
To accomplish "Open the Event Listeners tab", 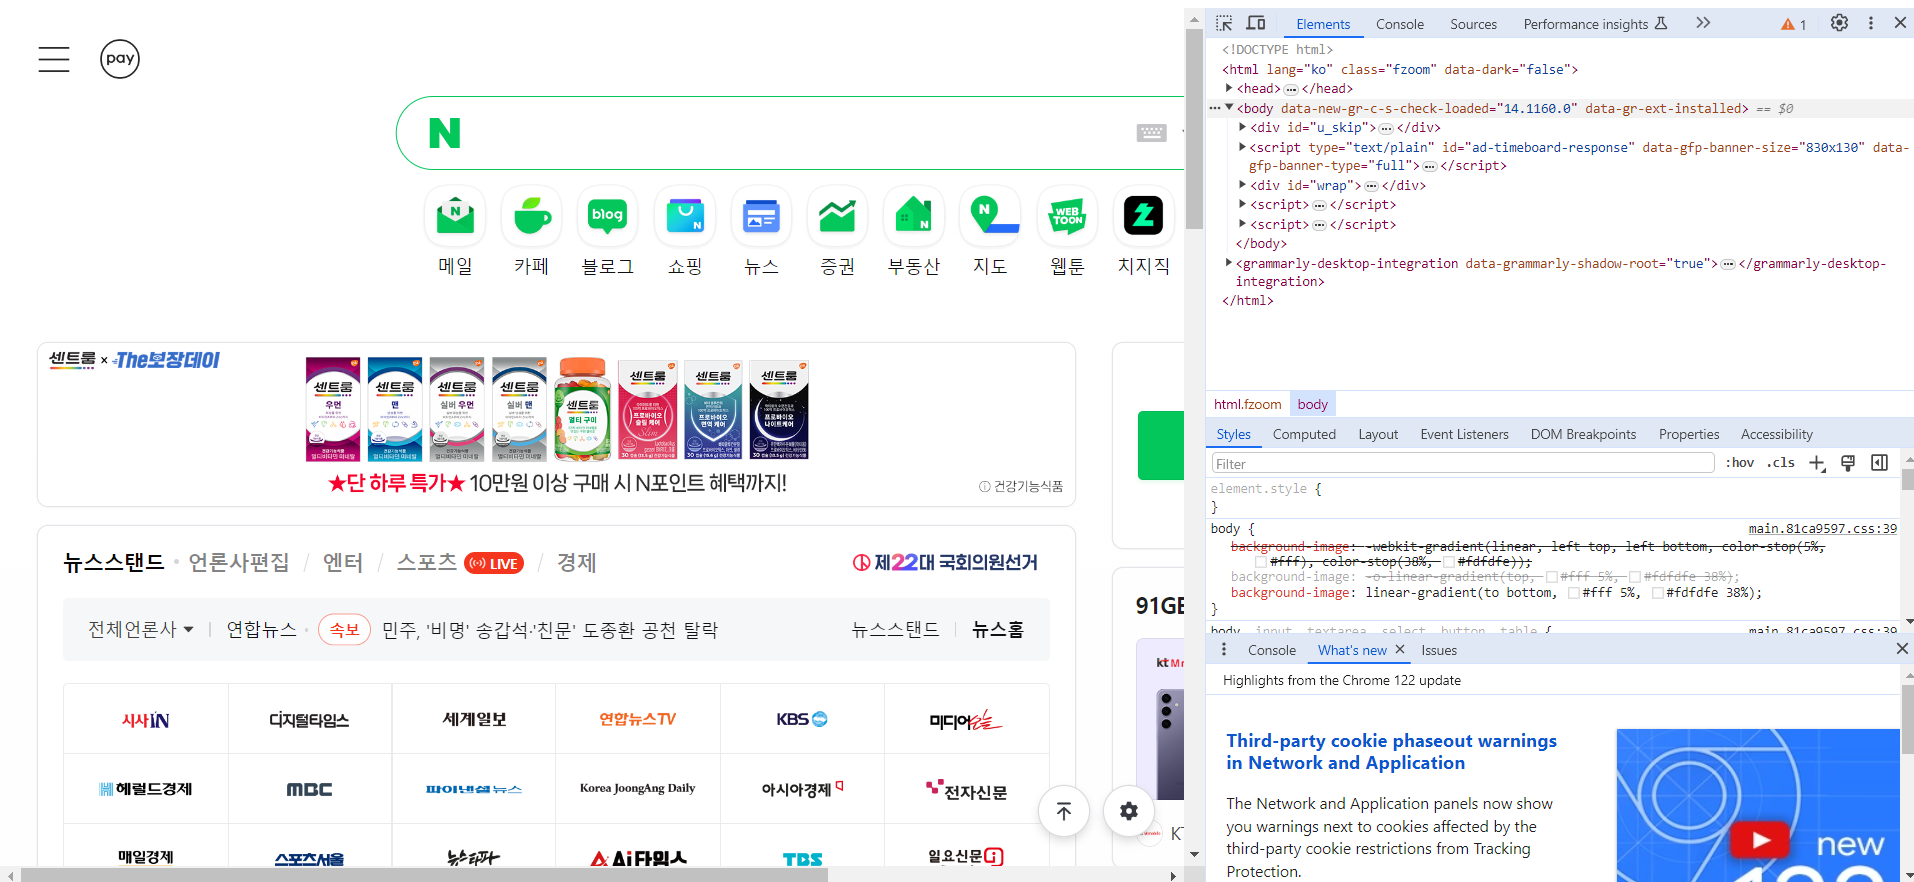I will 1464,434.
